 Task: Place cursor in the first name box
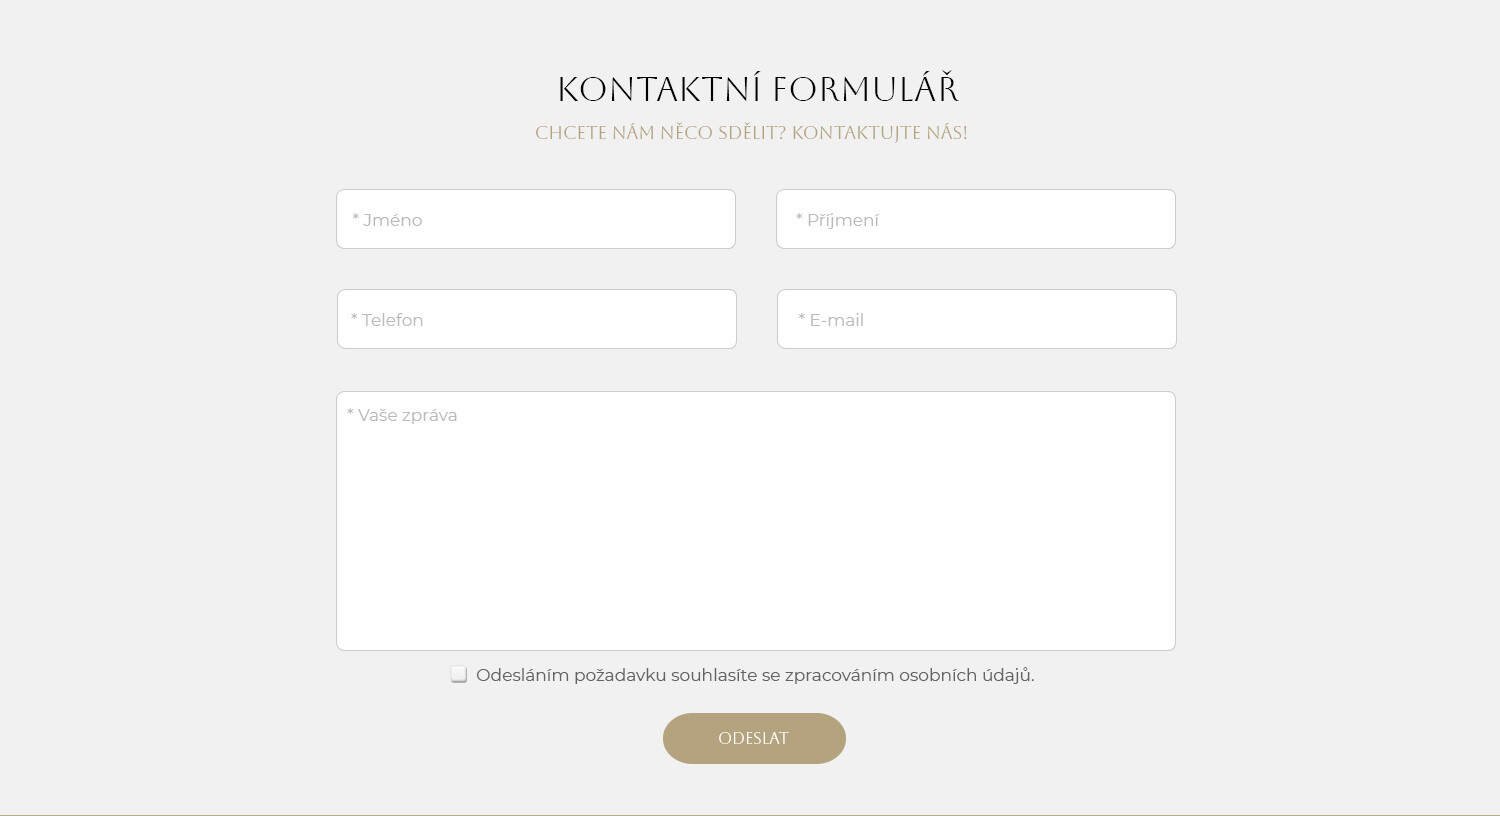pyautogui.click(x=536, y=219)
